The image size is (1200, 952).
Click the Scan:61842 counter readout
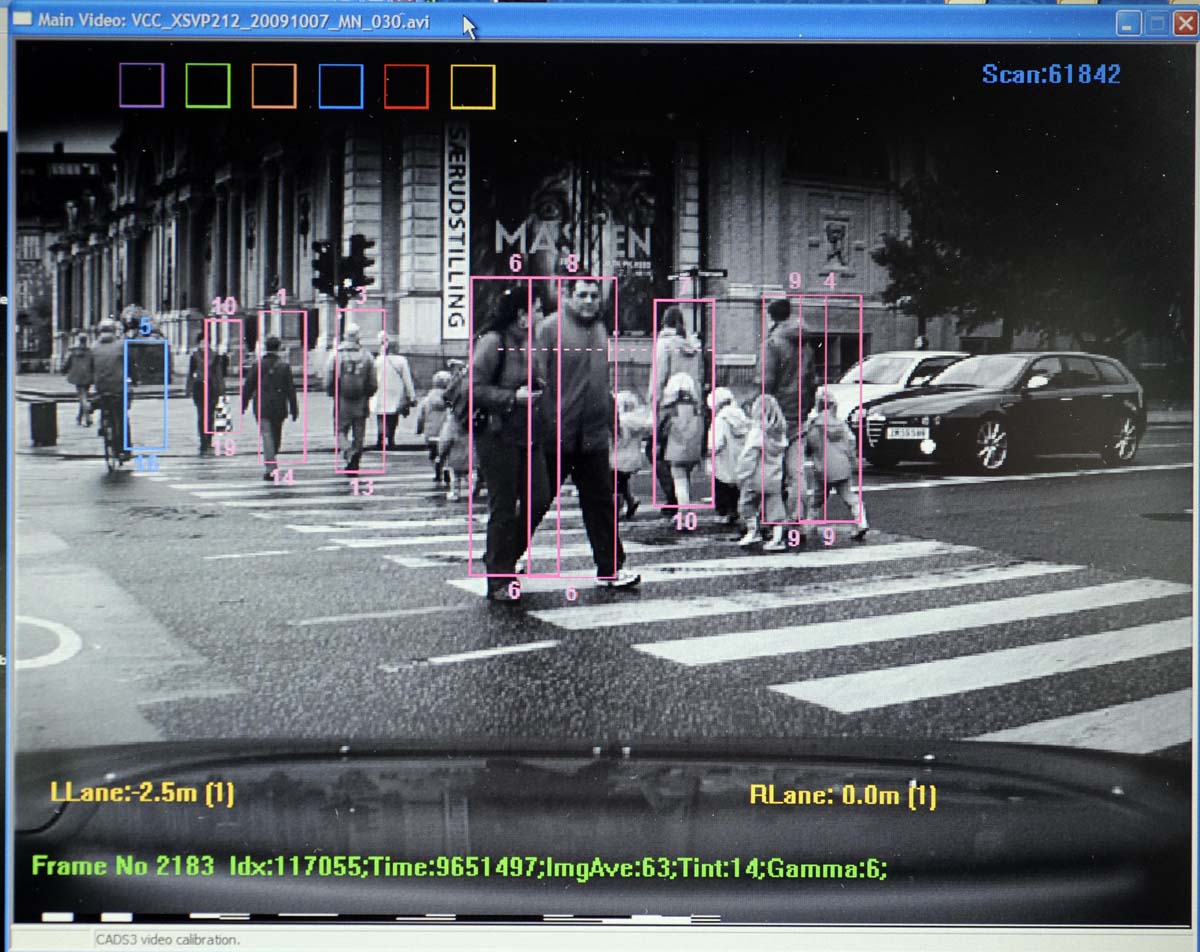click(1050, 74)
